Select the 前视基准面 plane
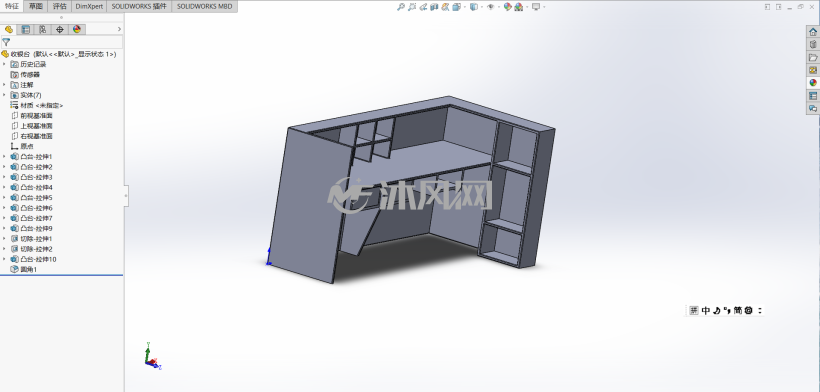 [x=31, y=116]
